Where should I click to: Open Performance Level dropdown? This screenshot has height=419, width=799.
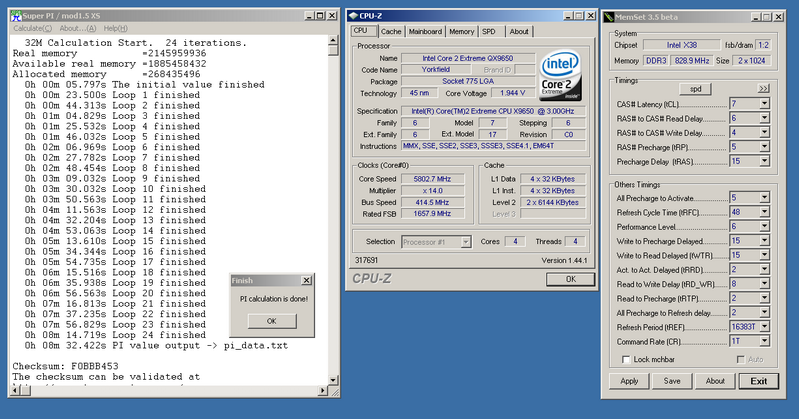[764, 226]
